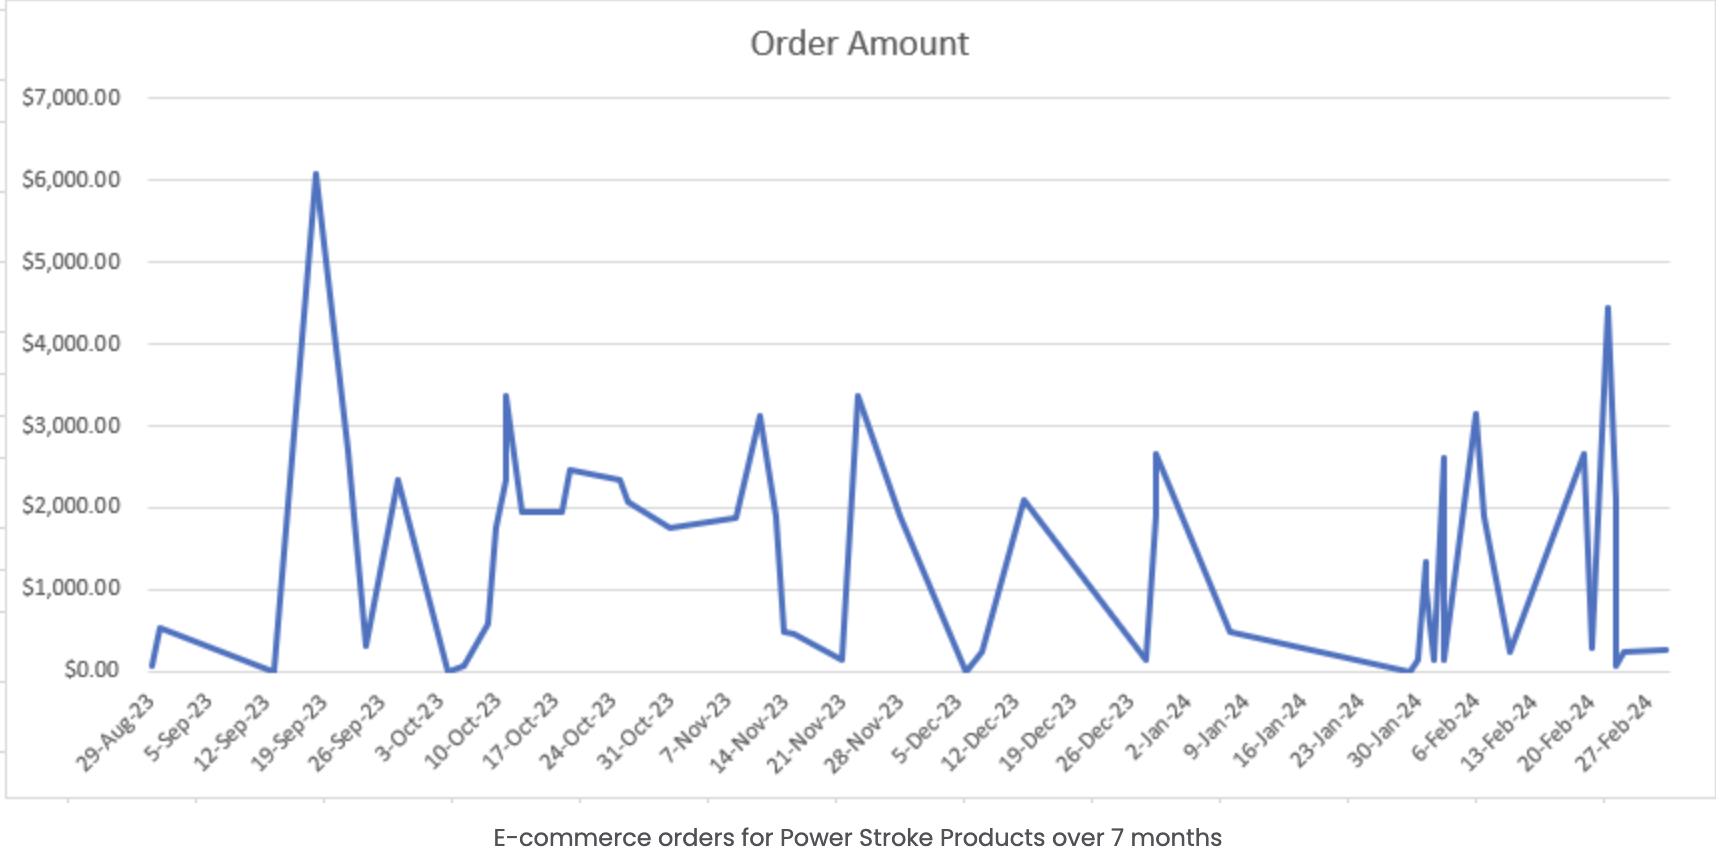The image size is (1716, 860).
Task: Select the $7,000.00 axis label
Action: 71,98
